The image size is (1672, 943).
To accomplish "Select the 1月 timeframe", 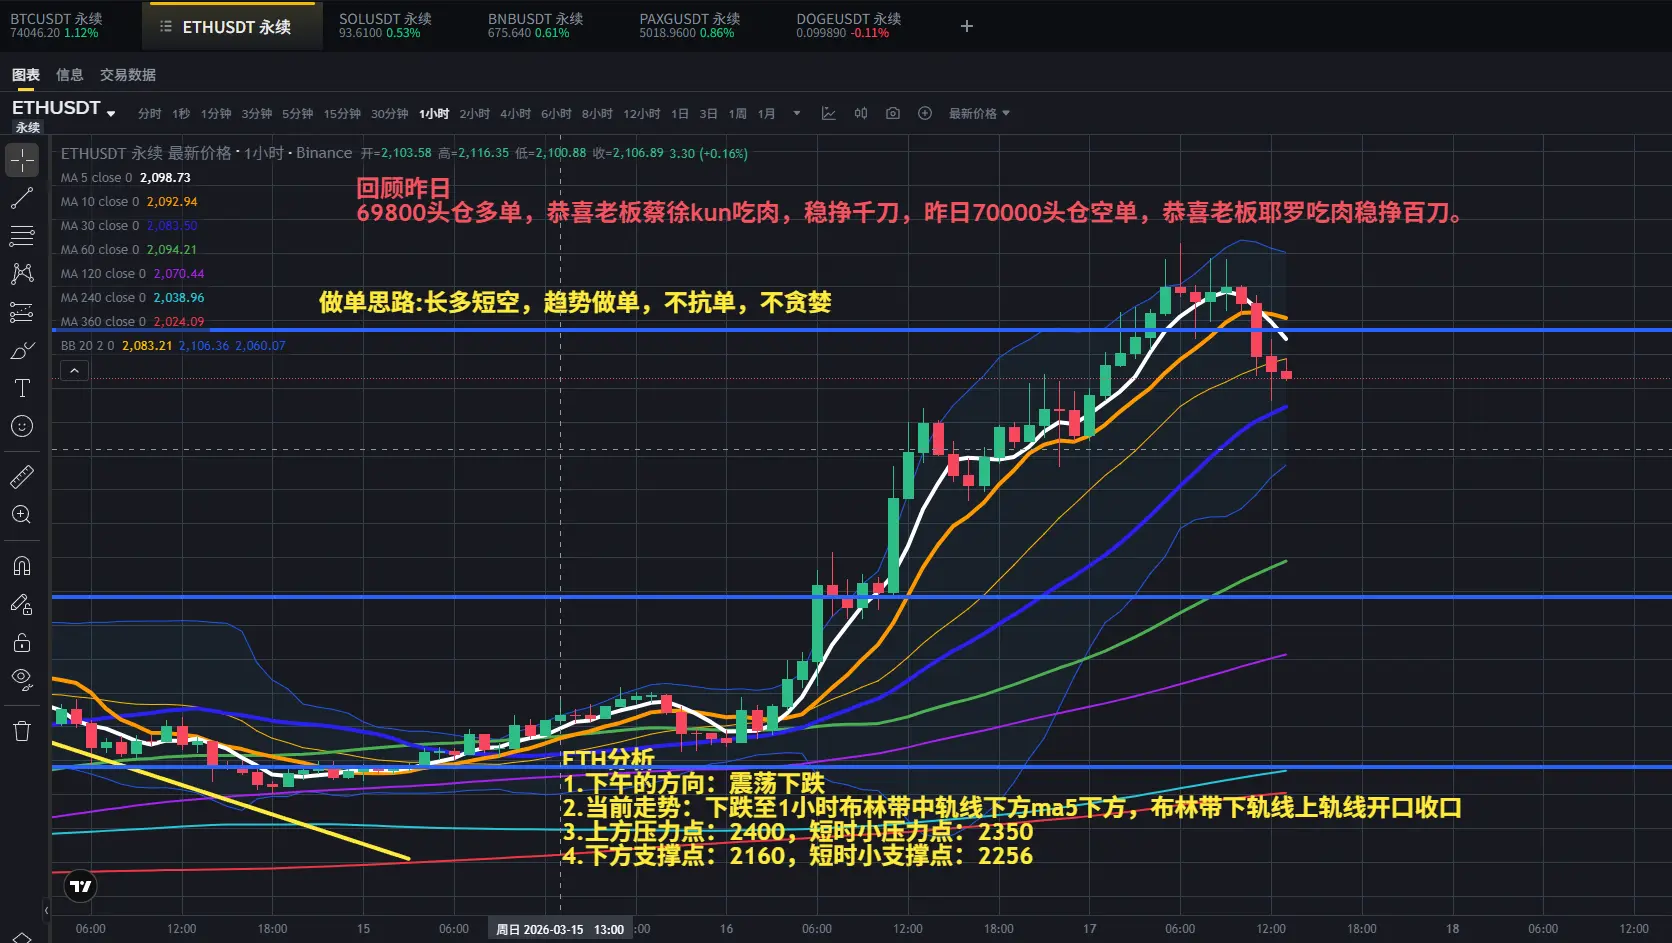I will (767, 113).
